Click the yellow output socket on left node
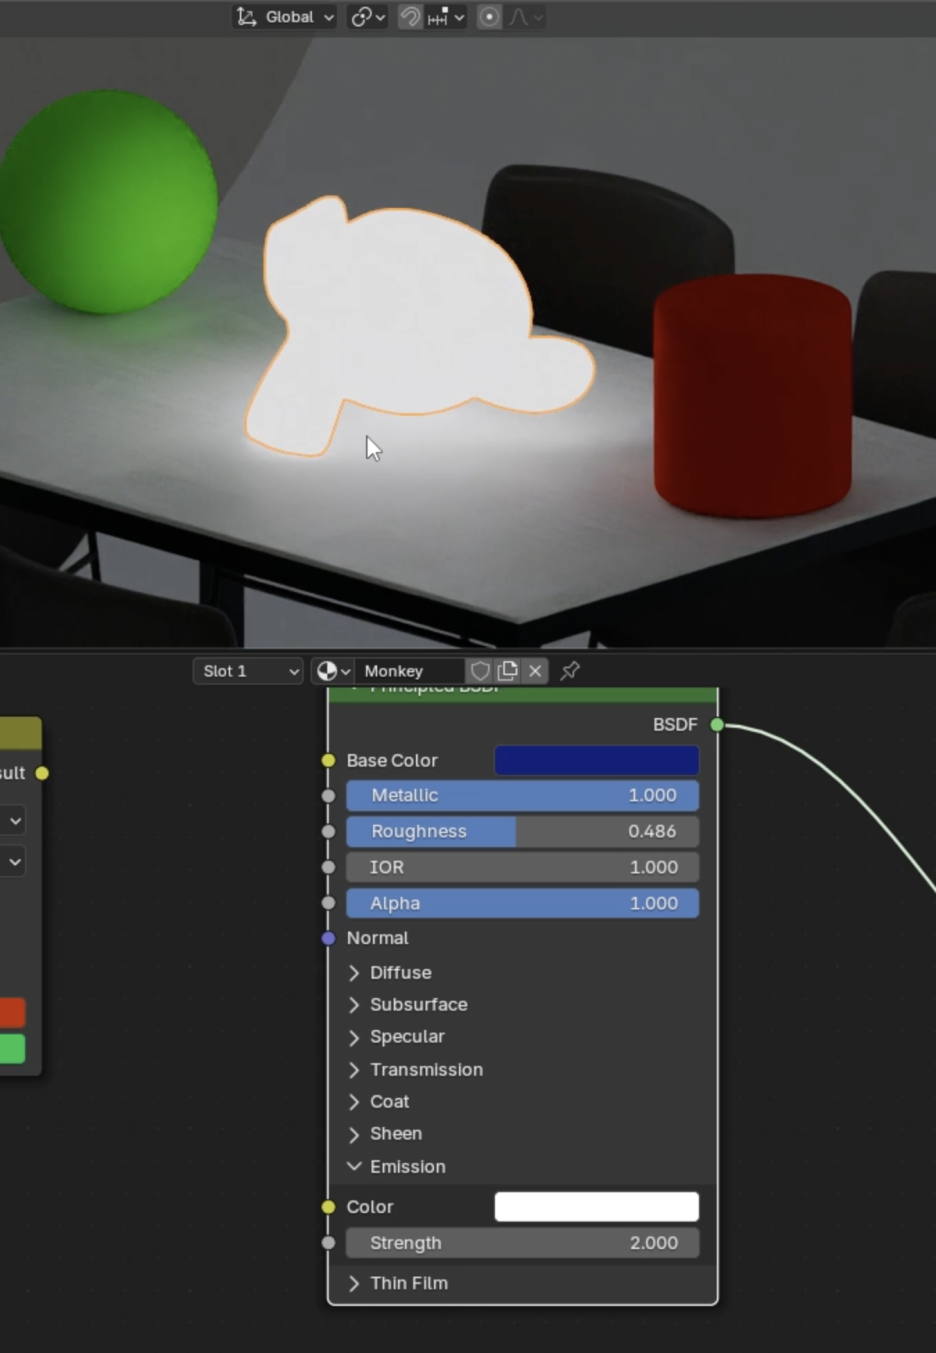The height and width of the screenshot is (1353, 936). (42, 773)
